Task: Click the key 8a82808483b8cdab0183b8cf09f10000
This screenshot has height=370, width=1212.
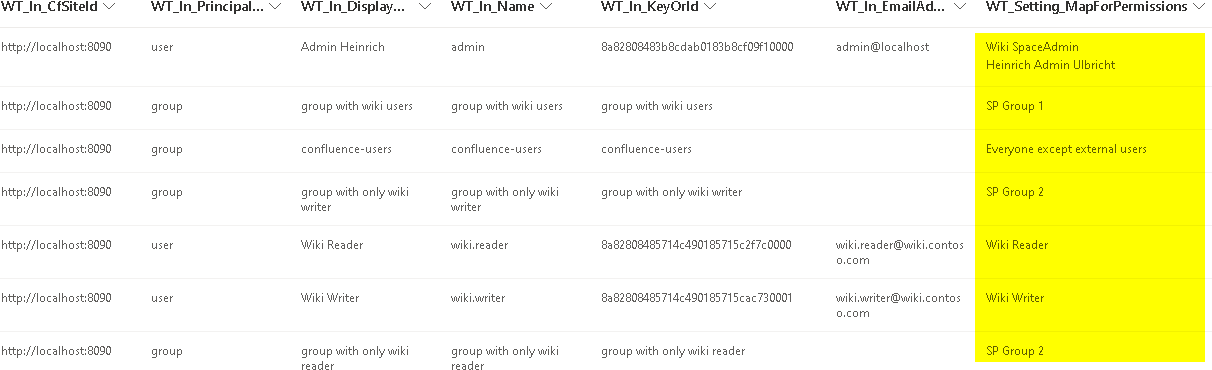Action: pos(697,47)
